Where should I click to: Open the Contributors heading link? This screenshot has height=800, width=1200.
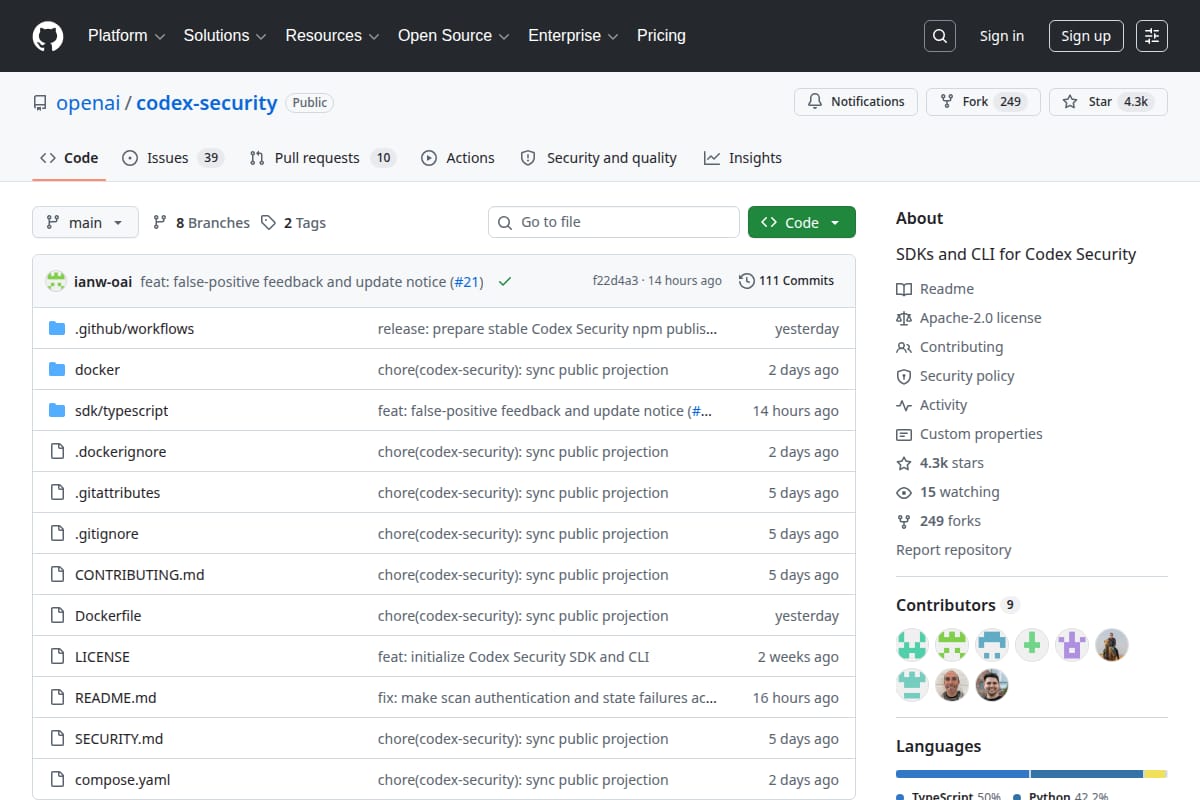[957, 605]
